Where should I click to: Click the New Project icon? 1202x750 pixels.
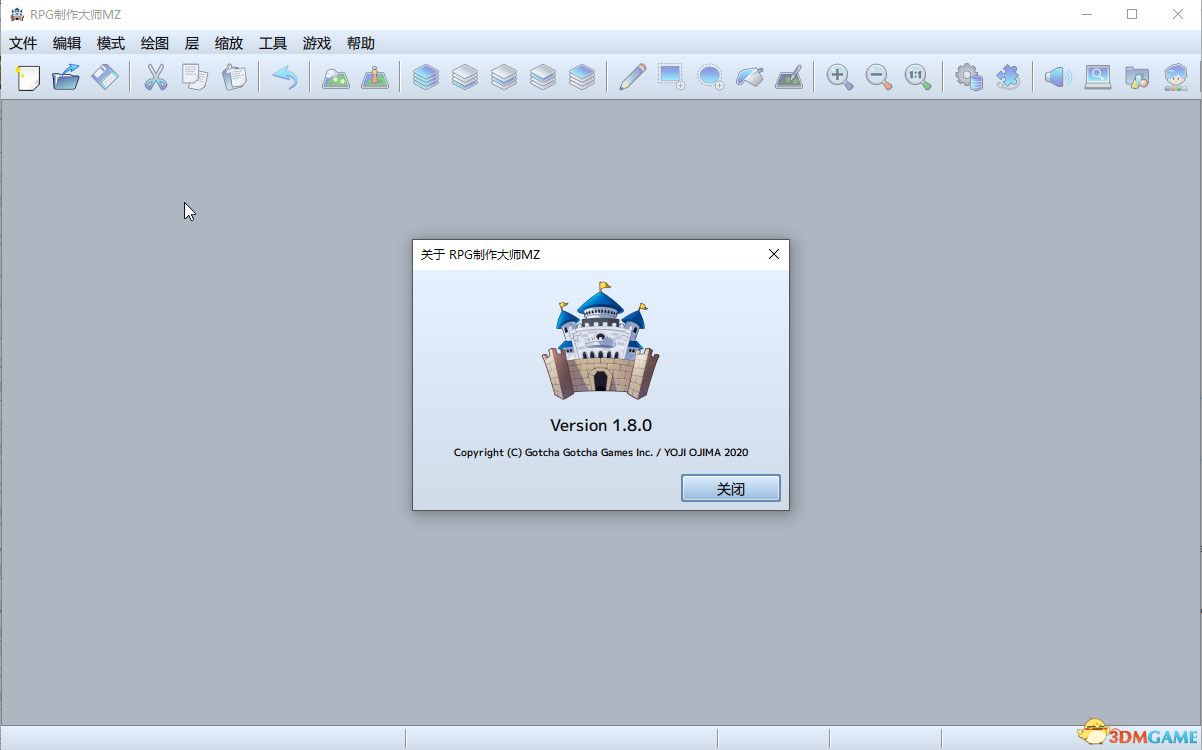pos(28,77)
